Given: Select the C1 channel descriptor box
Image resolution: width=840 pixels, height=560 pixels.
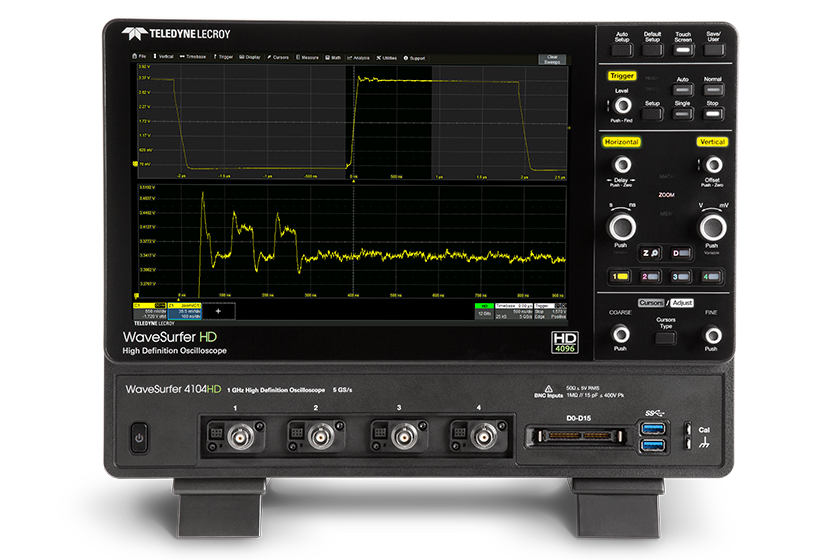Looking at the screenshot, I should point(149,311).
